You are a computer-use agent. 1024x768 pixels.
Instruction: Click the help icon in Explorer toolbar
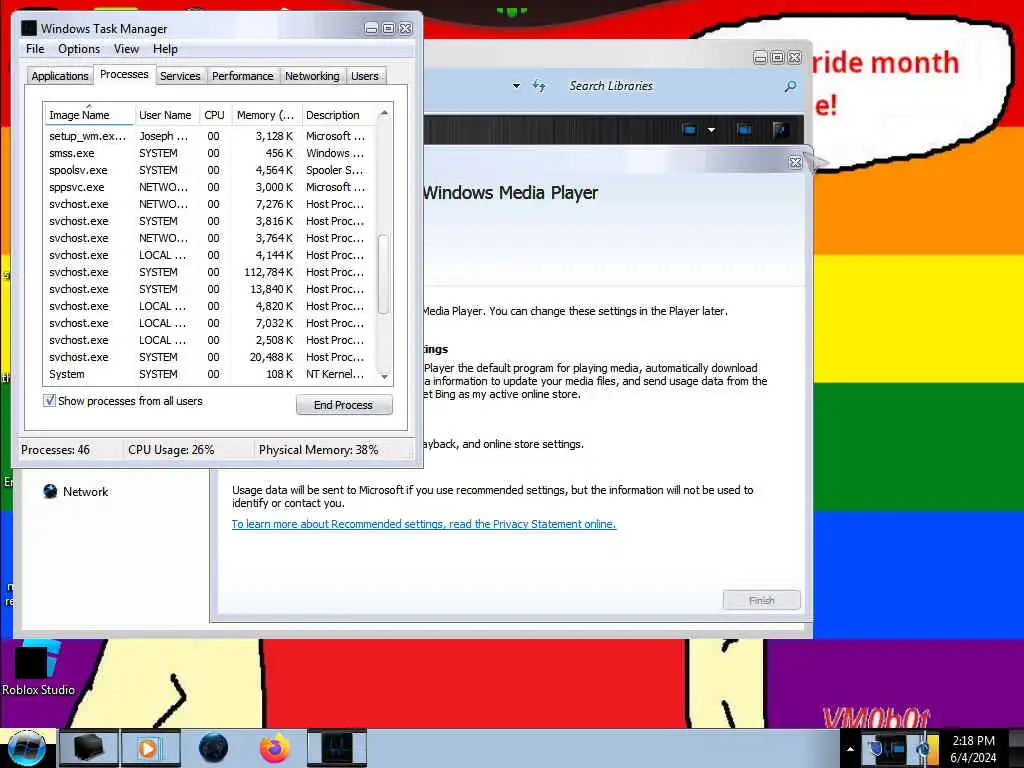click(x=781, y=129)
